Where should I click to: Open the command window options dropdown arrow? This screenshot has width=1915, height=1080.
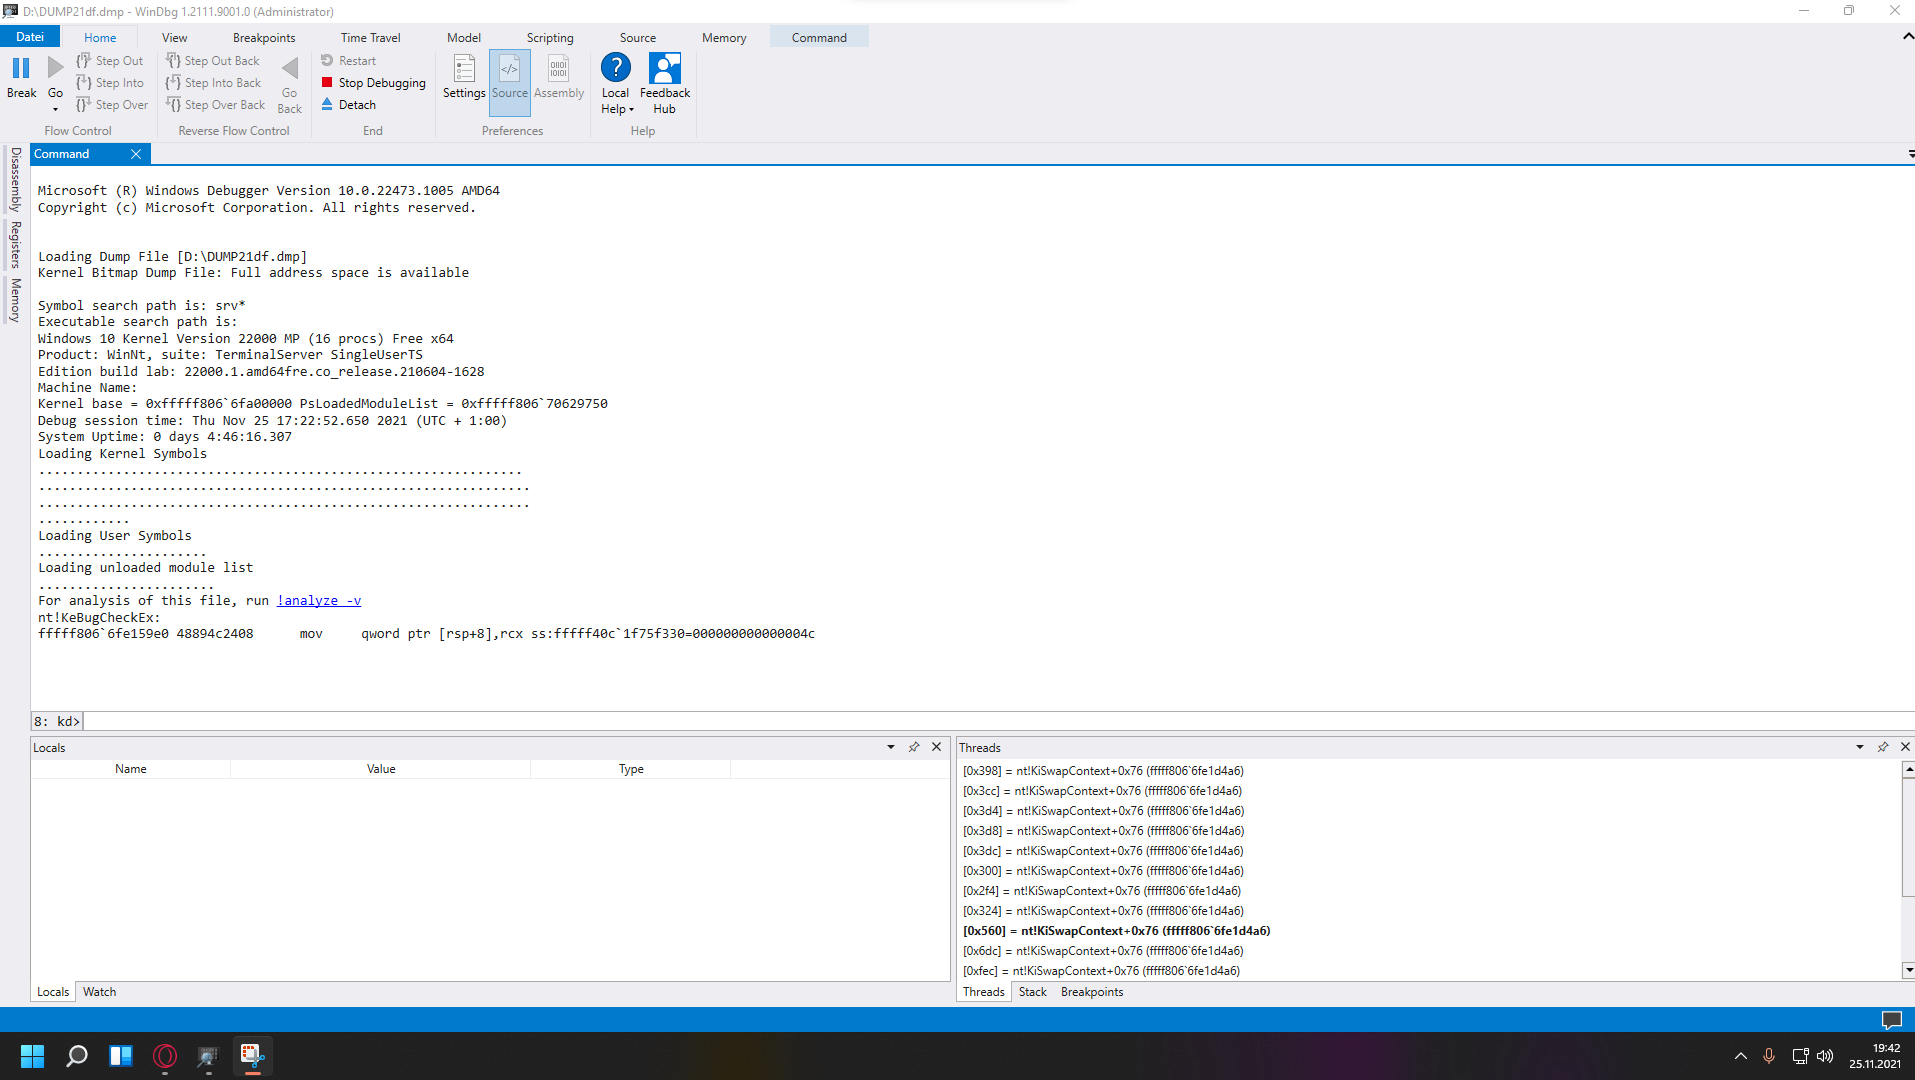pos(1910,154)
